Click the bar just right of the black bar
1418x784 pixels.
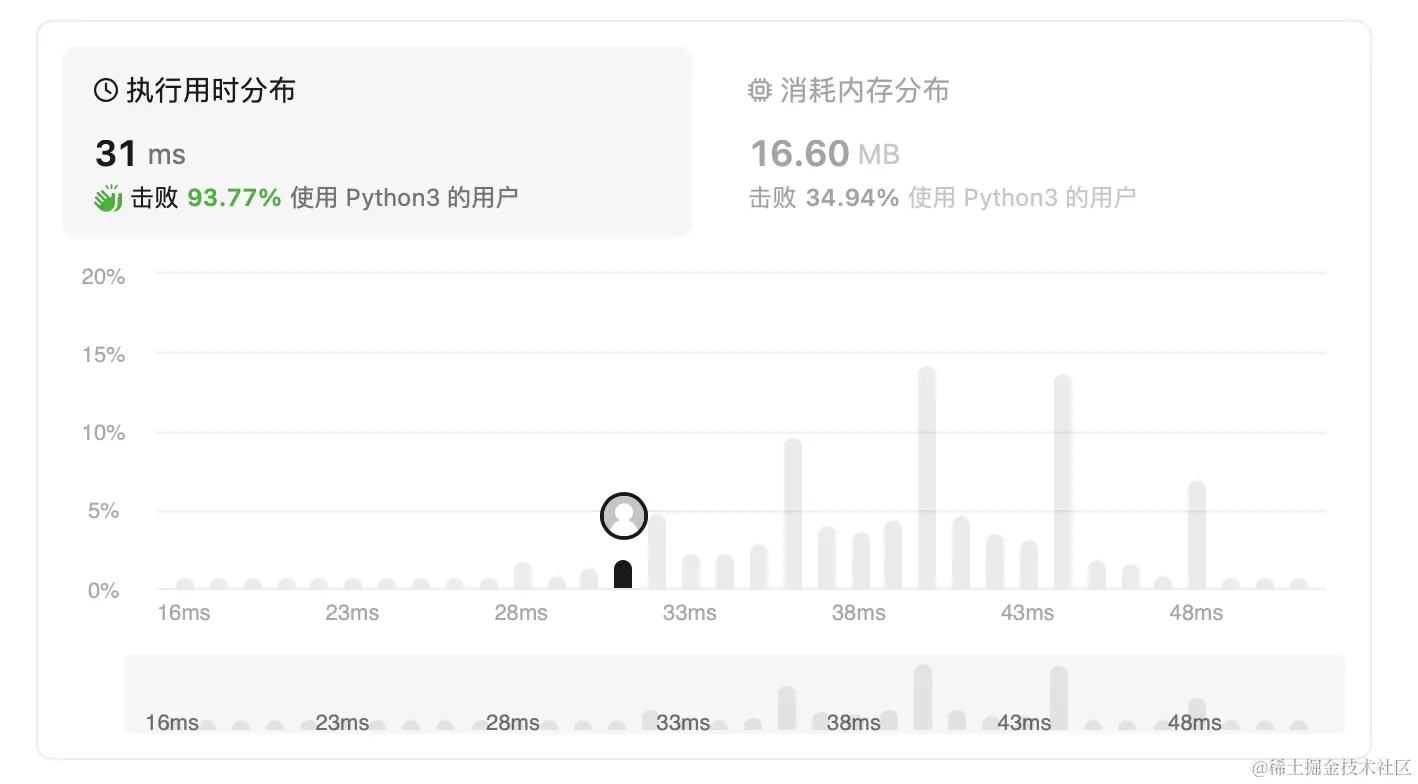pyautogui.click(x=657, y=552)
